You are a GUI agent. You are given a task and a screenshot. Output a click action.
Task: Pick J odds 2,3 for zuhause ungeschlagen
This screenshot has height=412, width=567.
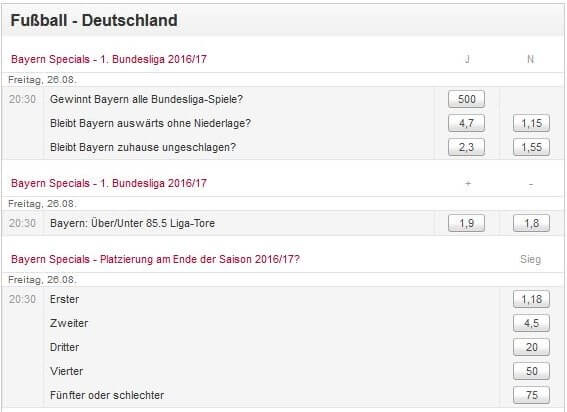point(466,147)
